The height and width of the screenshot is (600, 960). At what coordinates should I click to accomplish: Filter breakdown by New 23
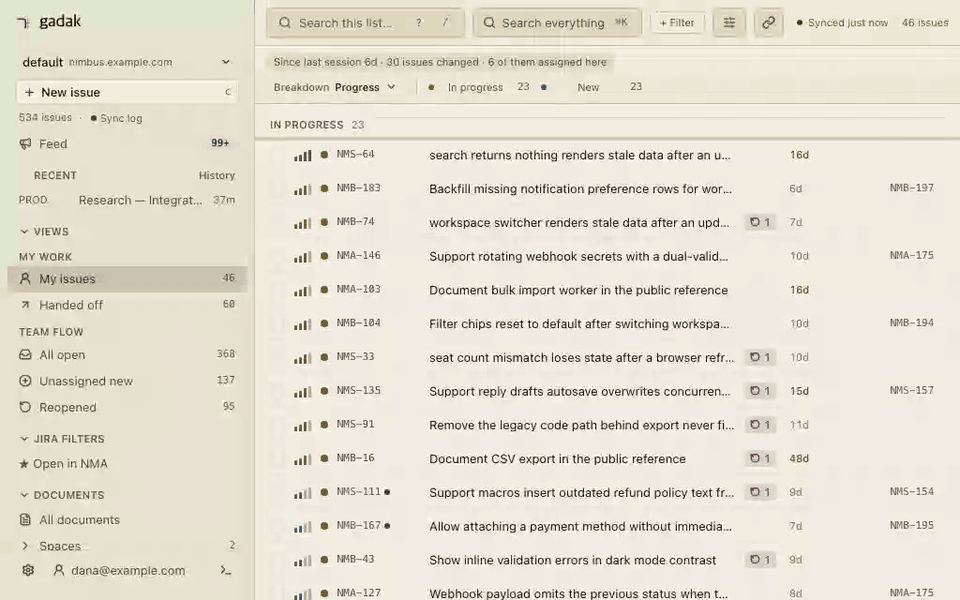pyautogui.click(x=592, y=87)
